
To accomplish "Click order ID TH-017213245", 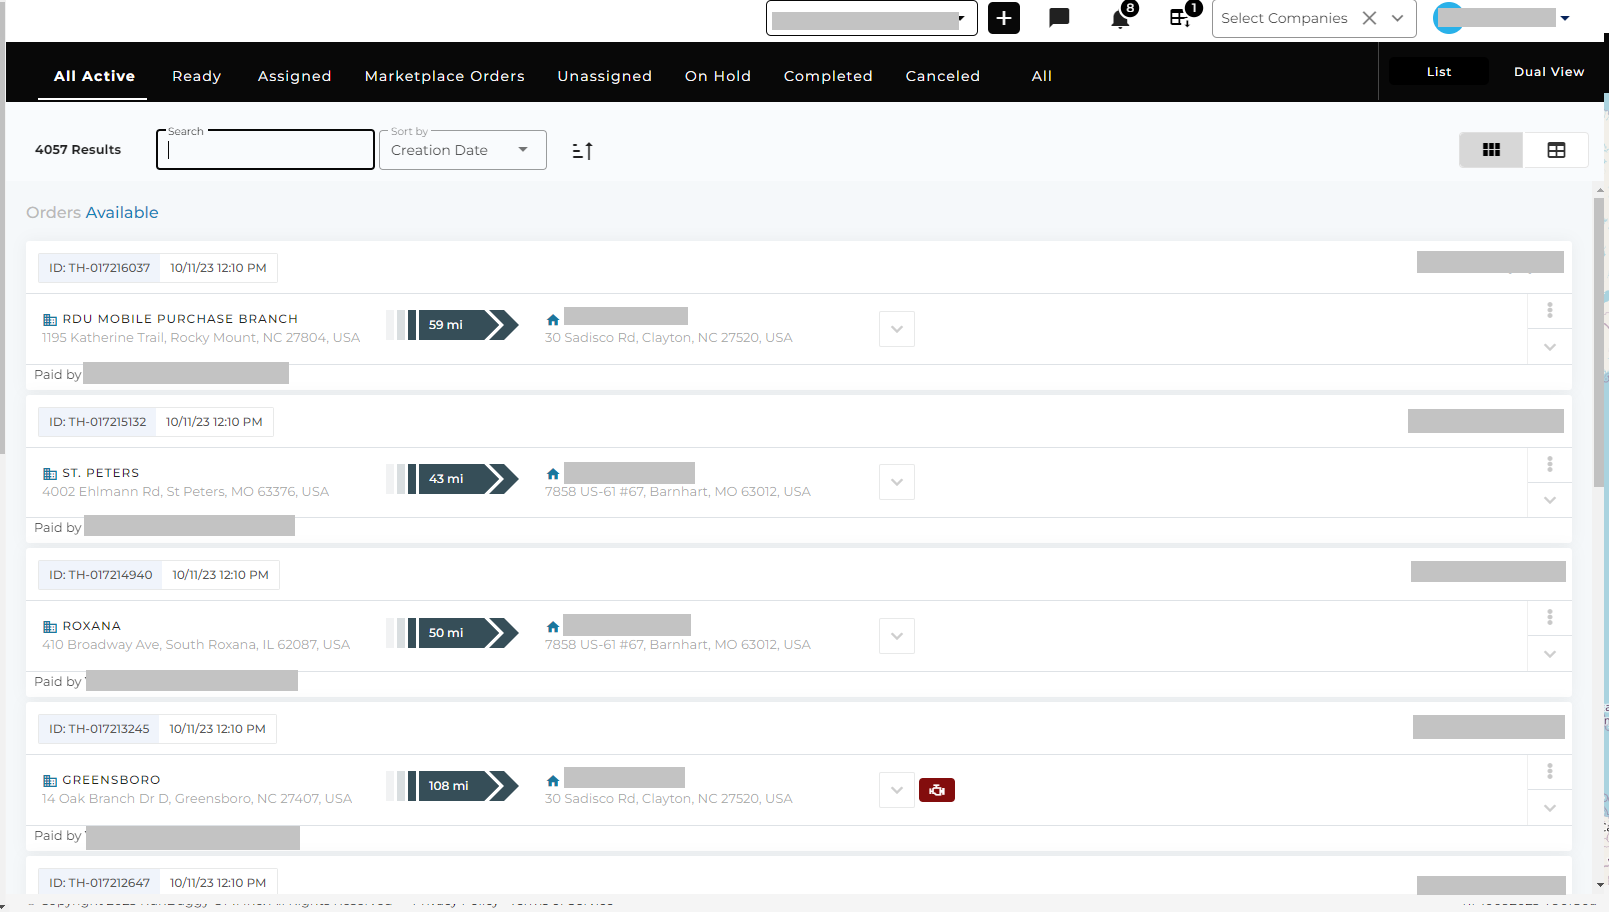I will [x=100, y=729].
